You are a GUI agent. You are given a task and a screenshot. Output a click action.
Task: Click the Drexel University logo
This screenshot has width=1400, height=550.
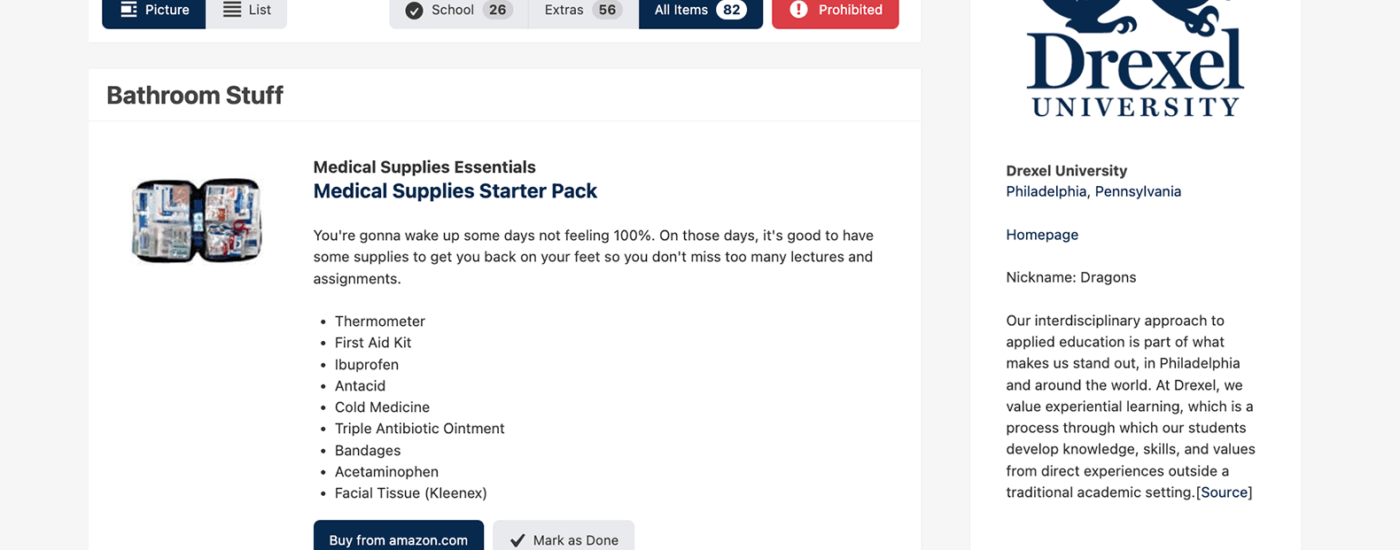[x=1135, y=58]
